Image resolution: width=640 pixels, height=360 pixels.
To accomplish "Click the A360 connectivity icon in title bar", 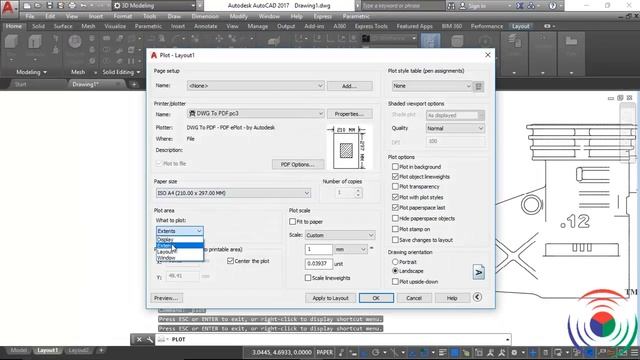I will pyautogui.click(x=531, y=6).
